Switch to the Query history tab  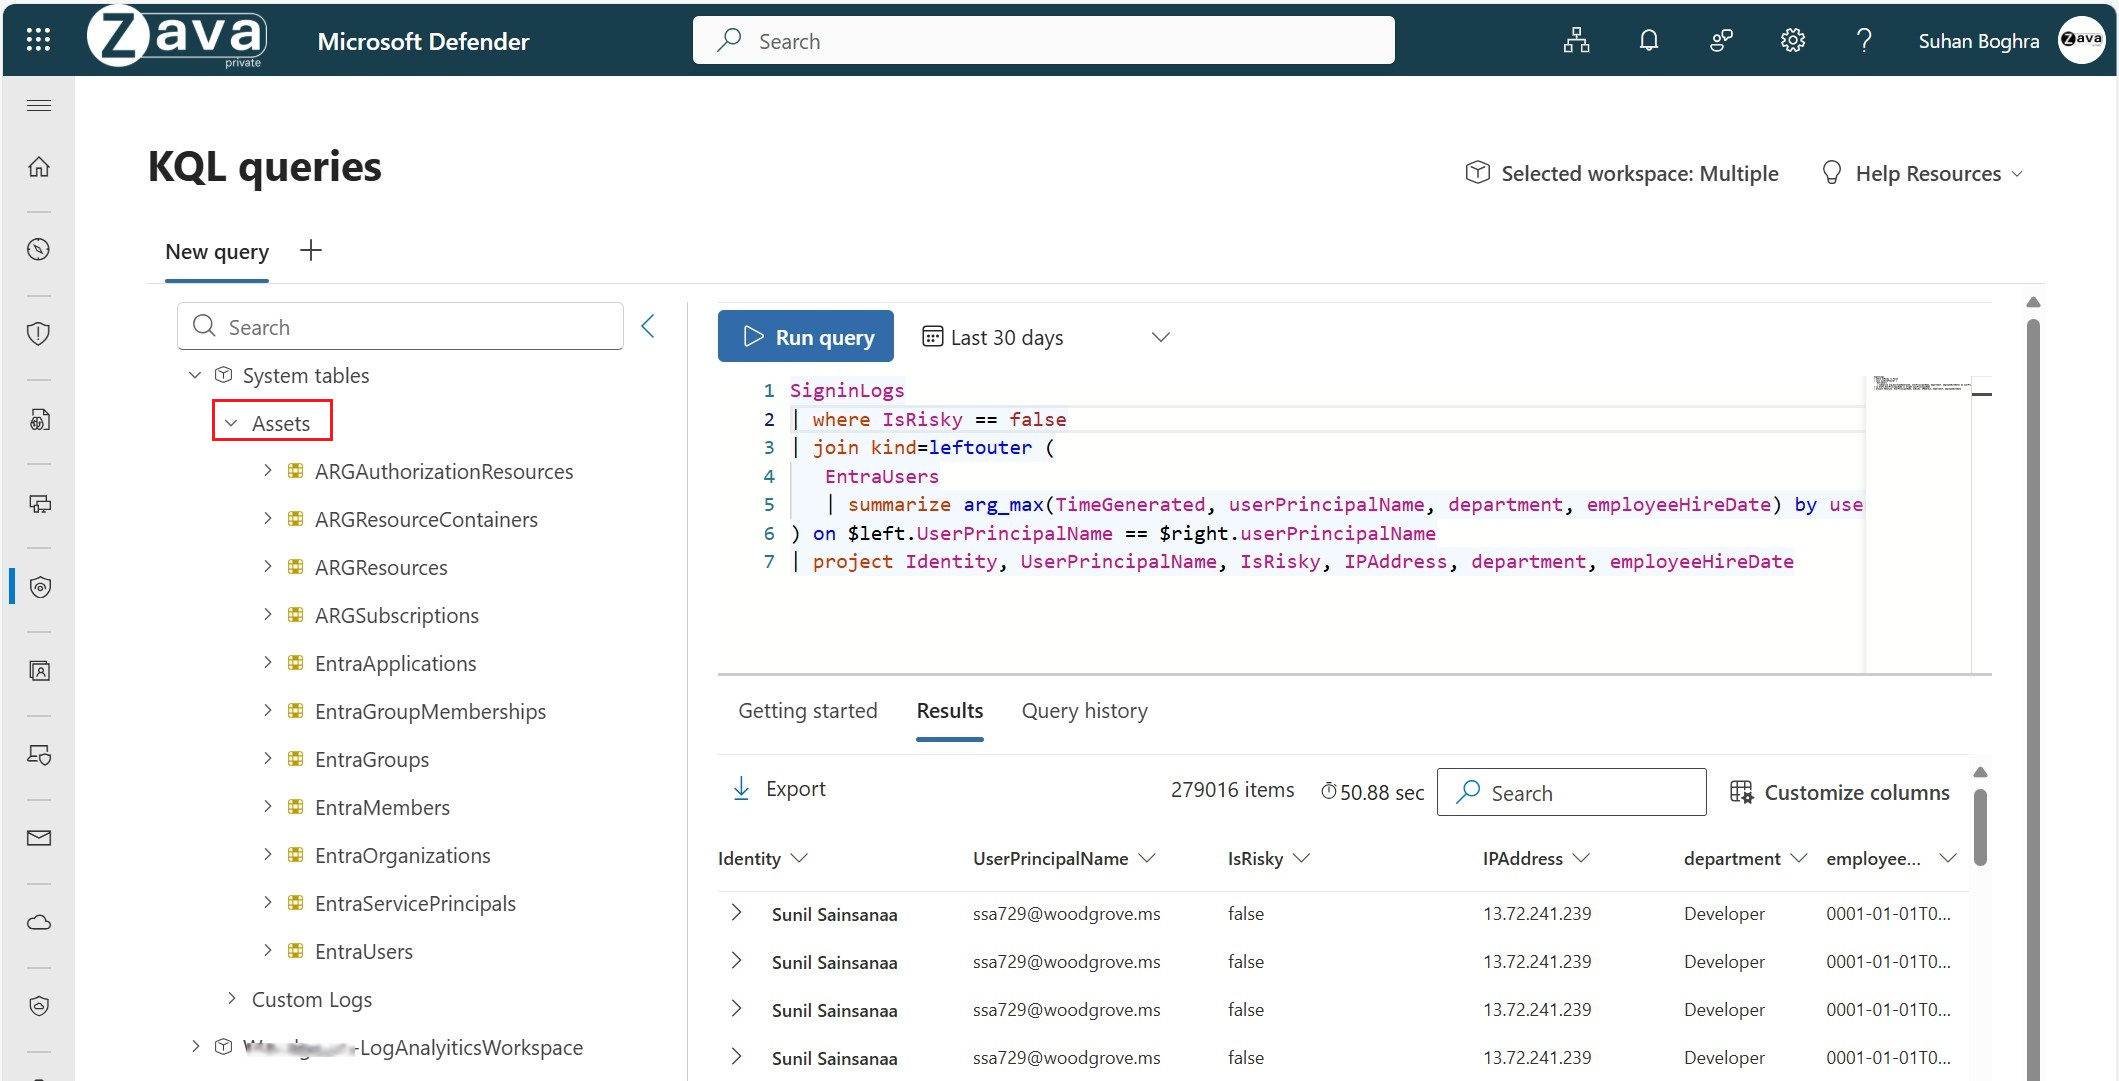click(1084, 711)
